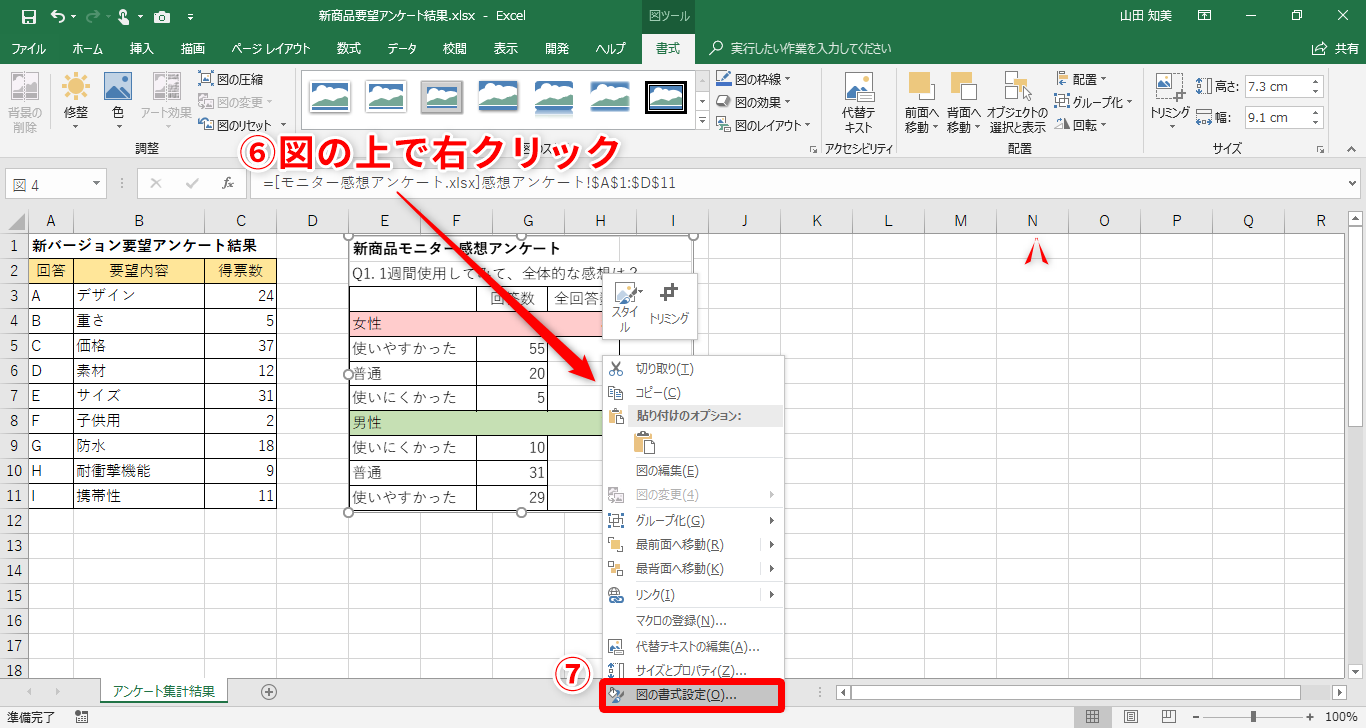
Task: Select 切り取り(T) in context menu
Action: pos(694,369)
